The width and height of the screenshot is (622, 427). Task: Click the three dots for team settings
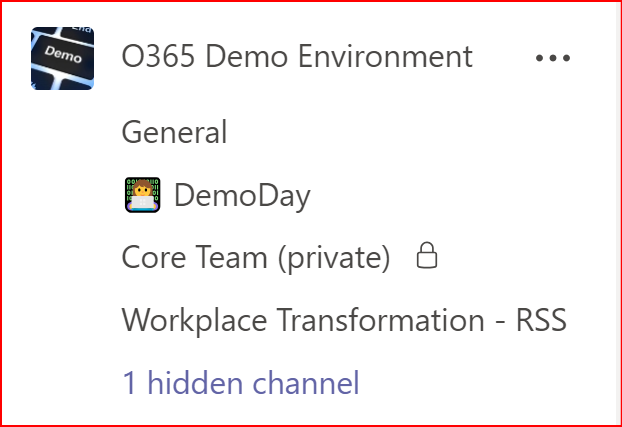click(x=553, y=58)
